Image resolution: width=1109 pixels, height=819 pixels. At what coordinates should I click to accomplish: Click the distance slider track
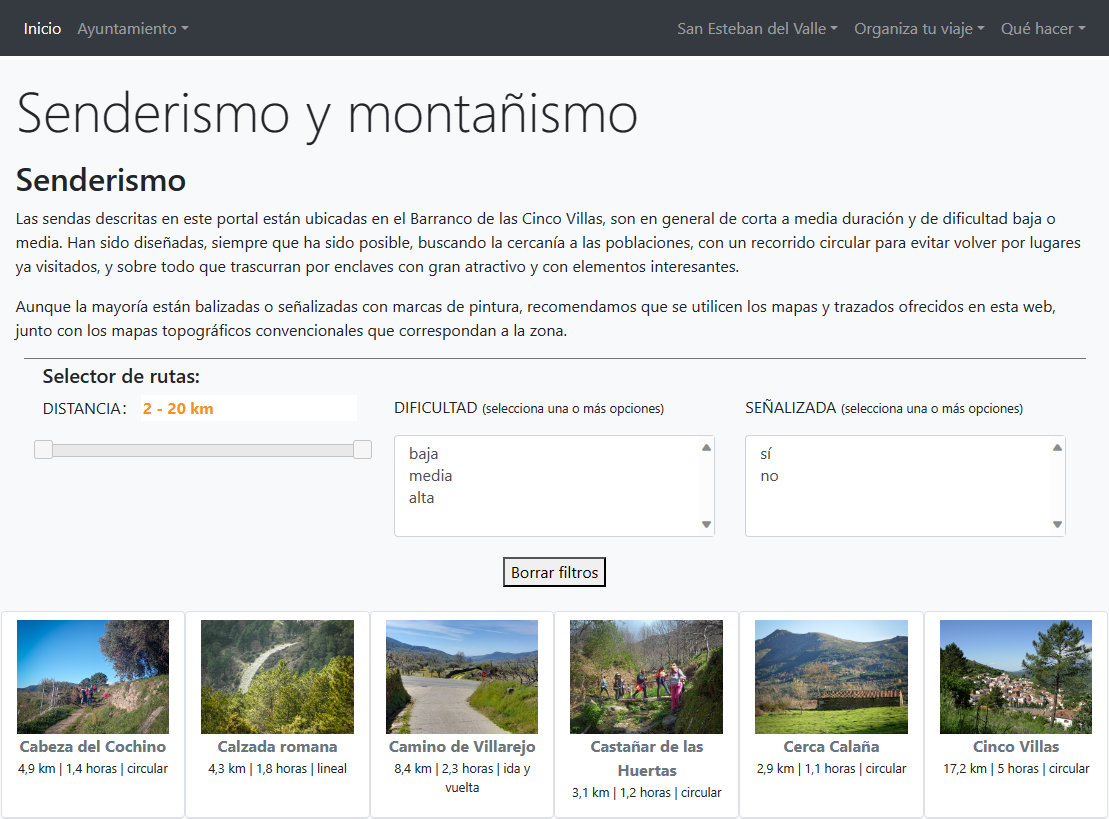coord(203,450)
